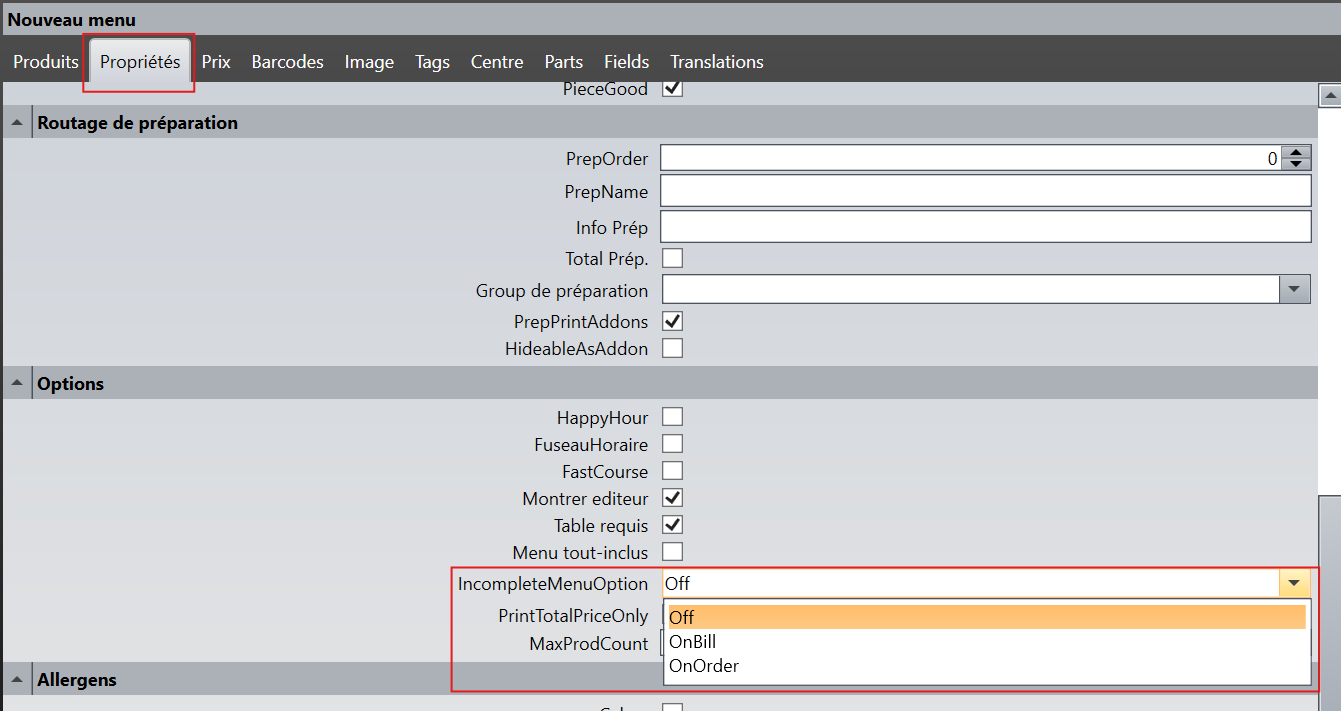Click the PrepName text field
The height and width of the screenshot is (711, 1341).
(985, 191)
